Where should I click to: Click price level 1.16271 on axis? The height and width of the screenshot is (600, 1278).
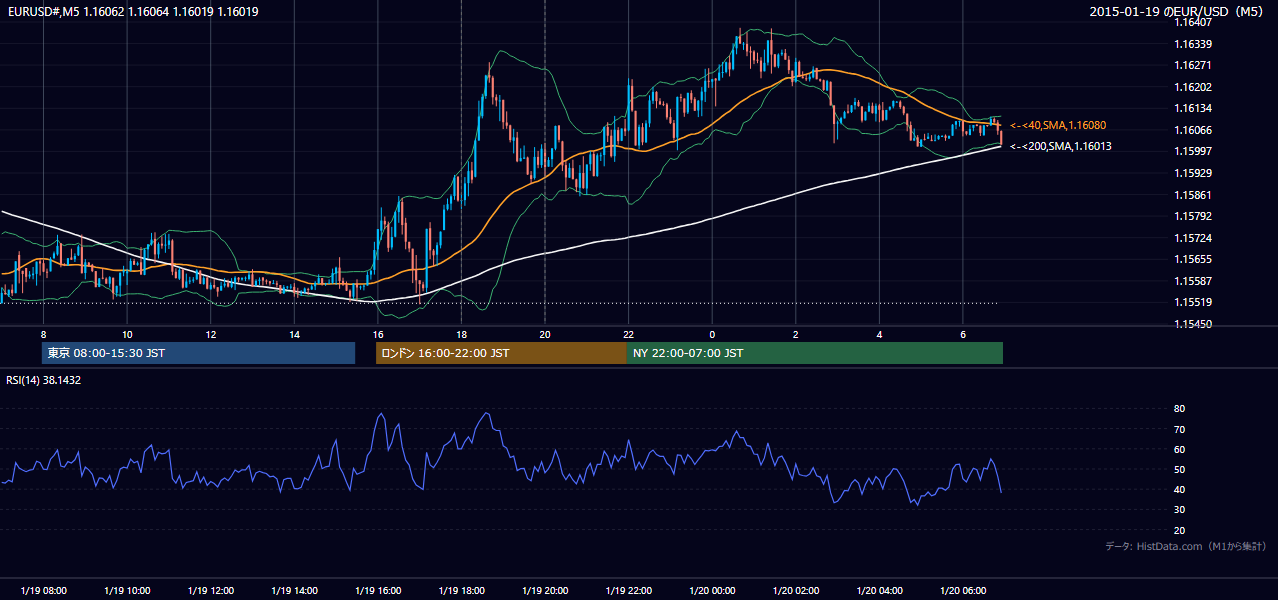click(x=1193, y=65)
